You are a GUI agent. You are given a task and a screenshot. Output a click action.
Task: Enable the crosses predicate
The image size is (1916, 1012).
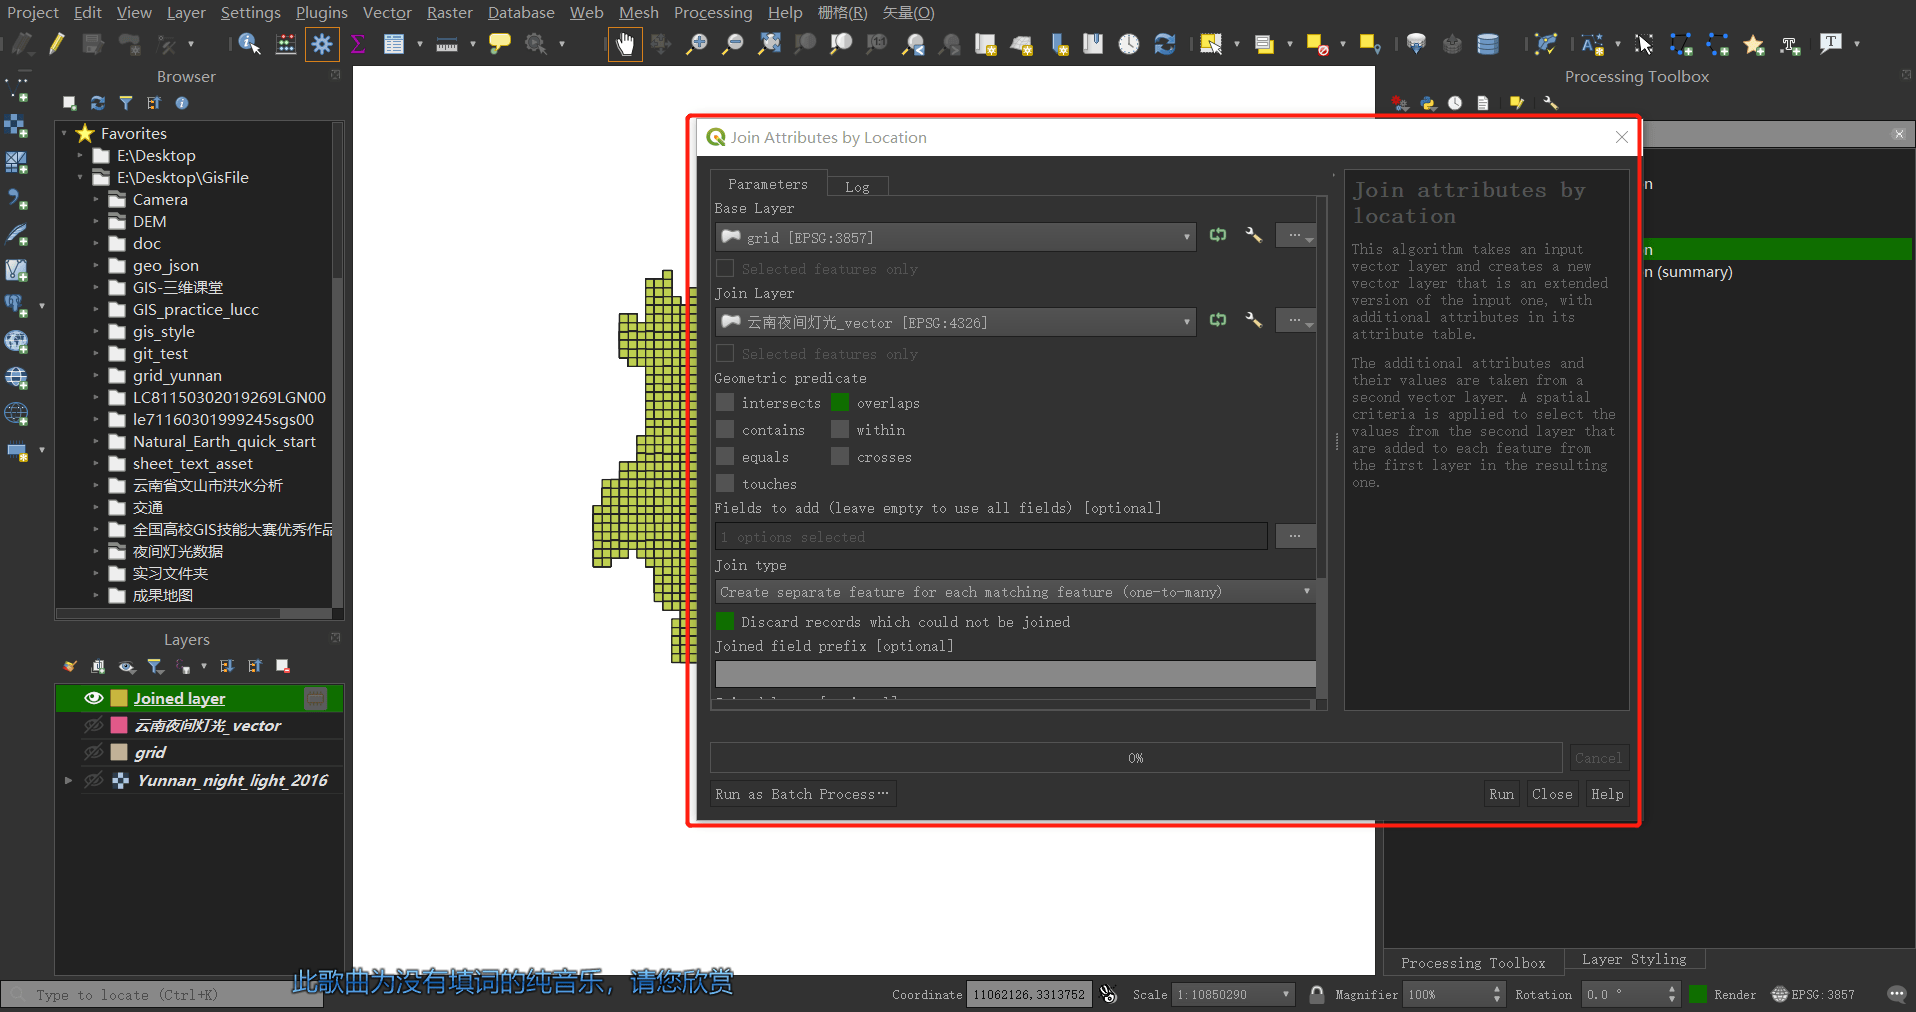[x=840, y=457]
